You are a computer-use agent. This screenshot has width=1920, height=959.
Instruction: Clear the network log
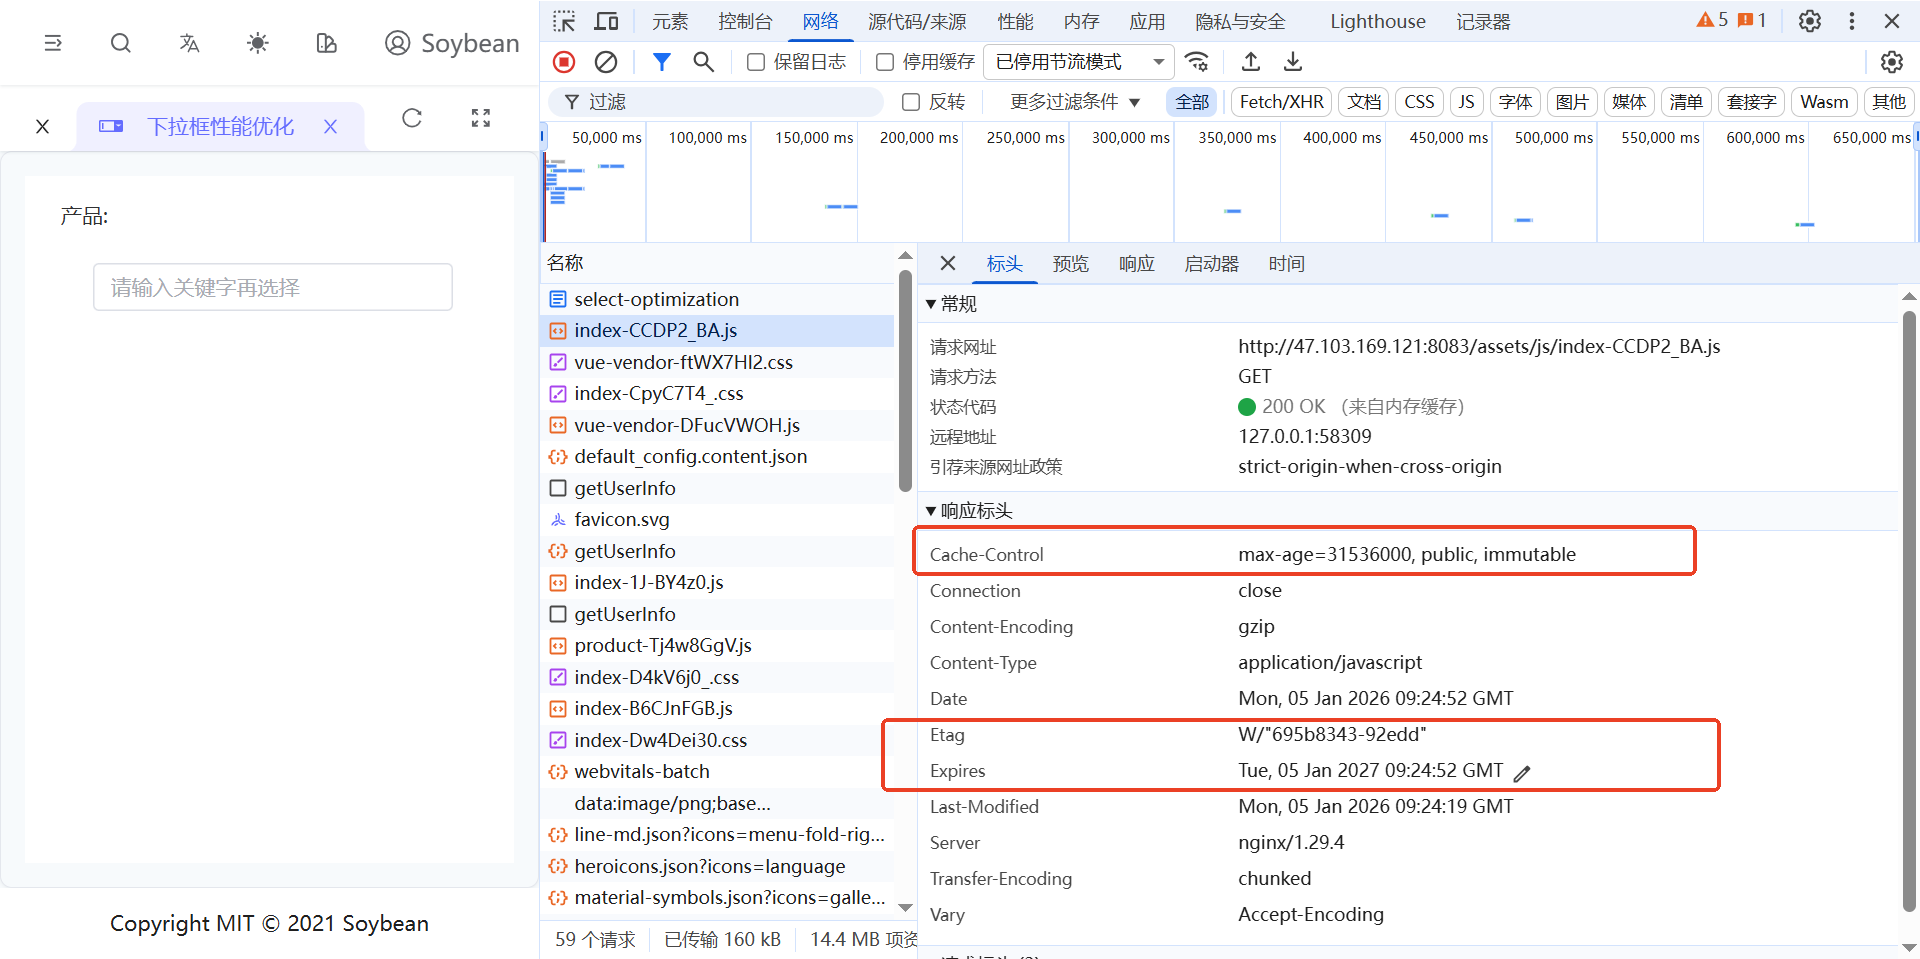pyautogui.click(x=605, y=62)
